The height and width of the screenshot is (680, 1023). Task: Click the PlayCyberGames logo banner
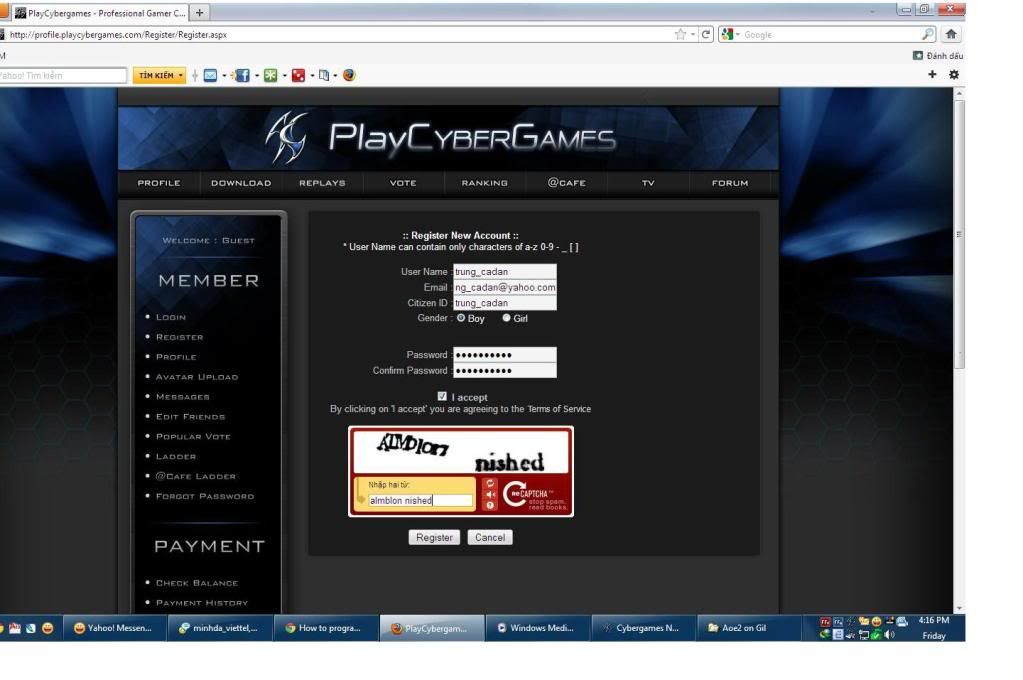point(448,138)
